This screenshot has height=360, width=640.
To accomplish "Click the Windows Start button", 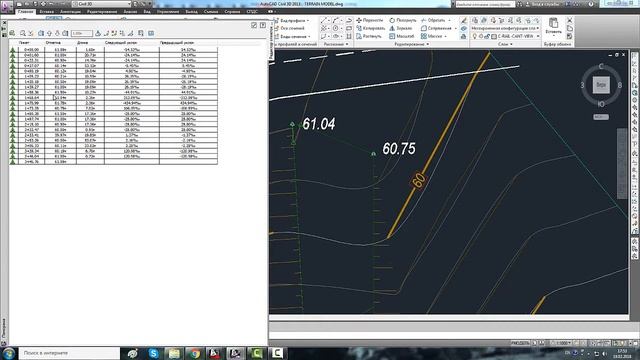I will click(8, 353).
